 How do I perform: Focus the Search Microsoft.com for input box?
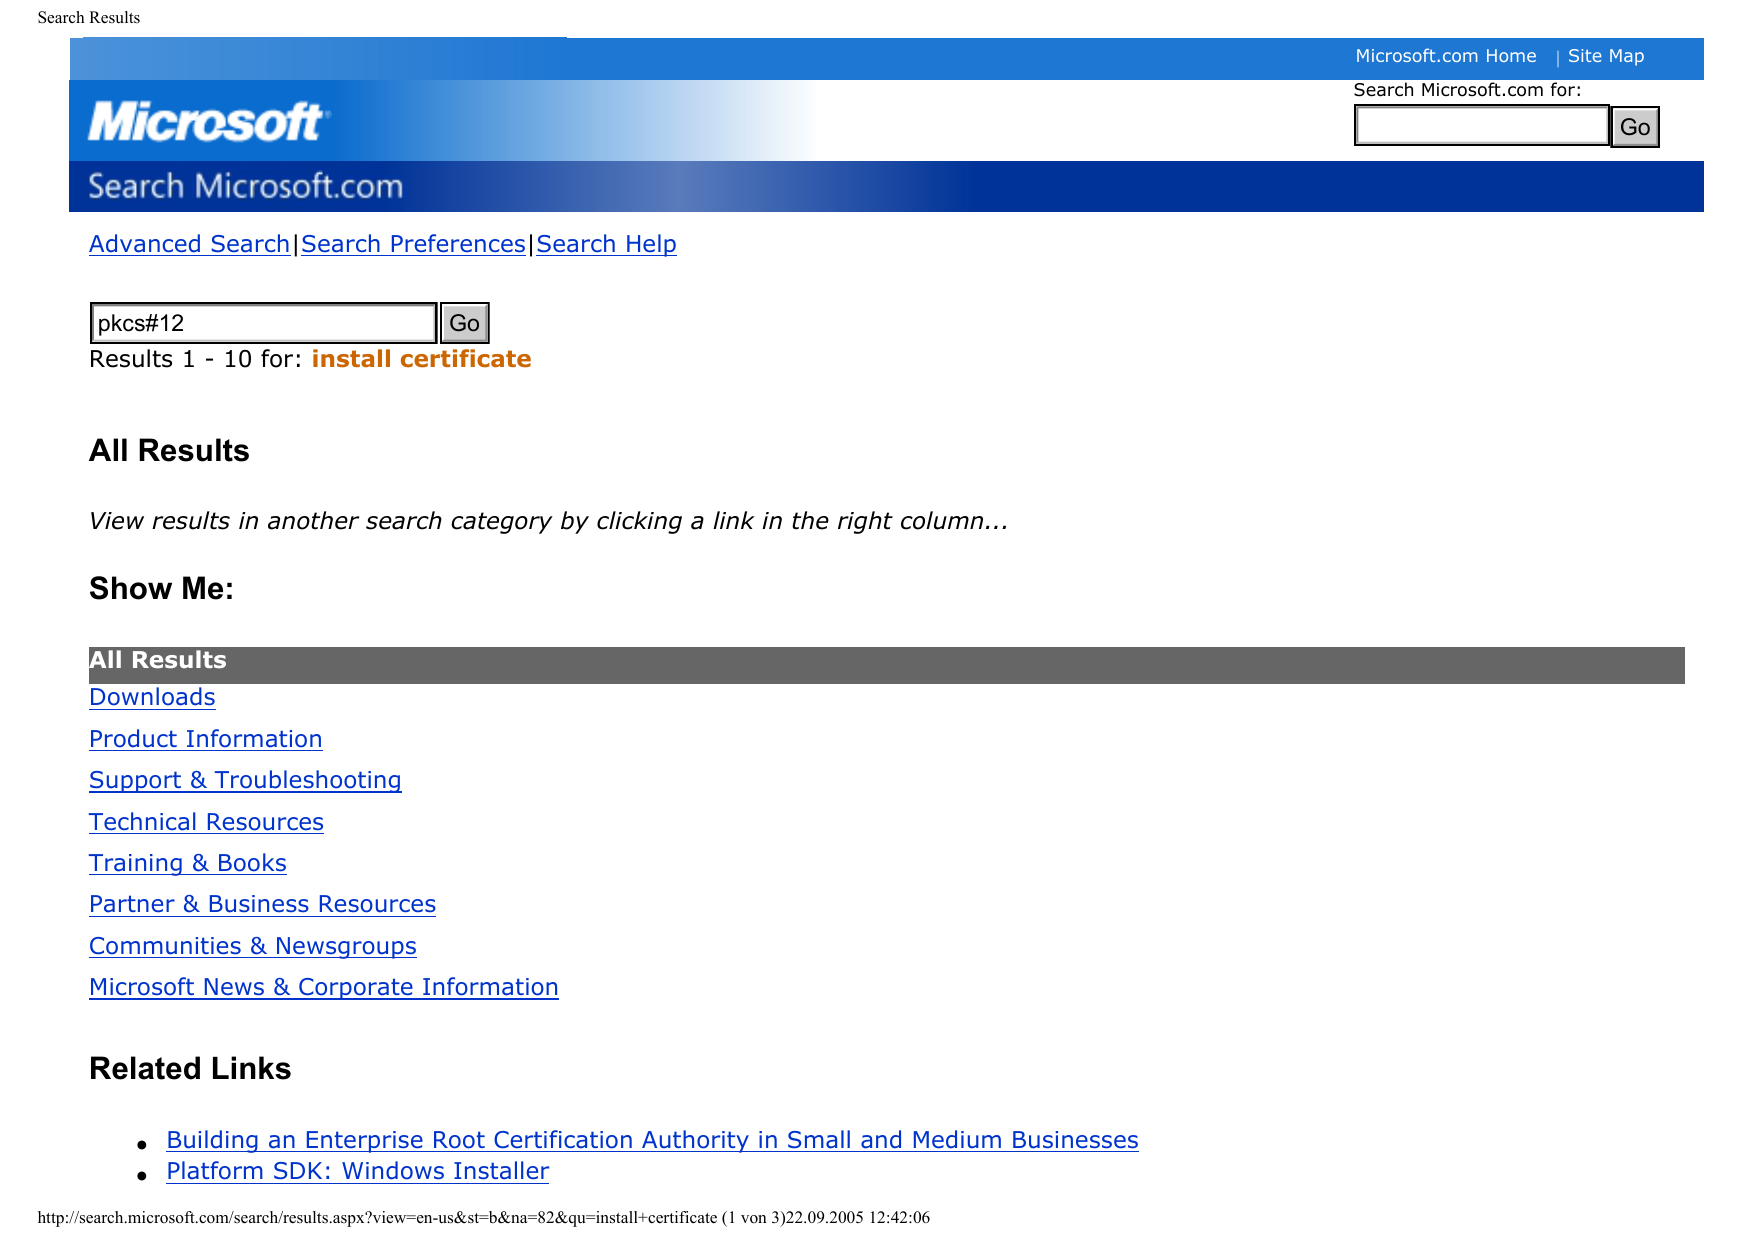(1481, 126)
